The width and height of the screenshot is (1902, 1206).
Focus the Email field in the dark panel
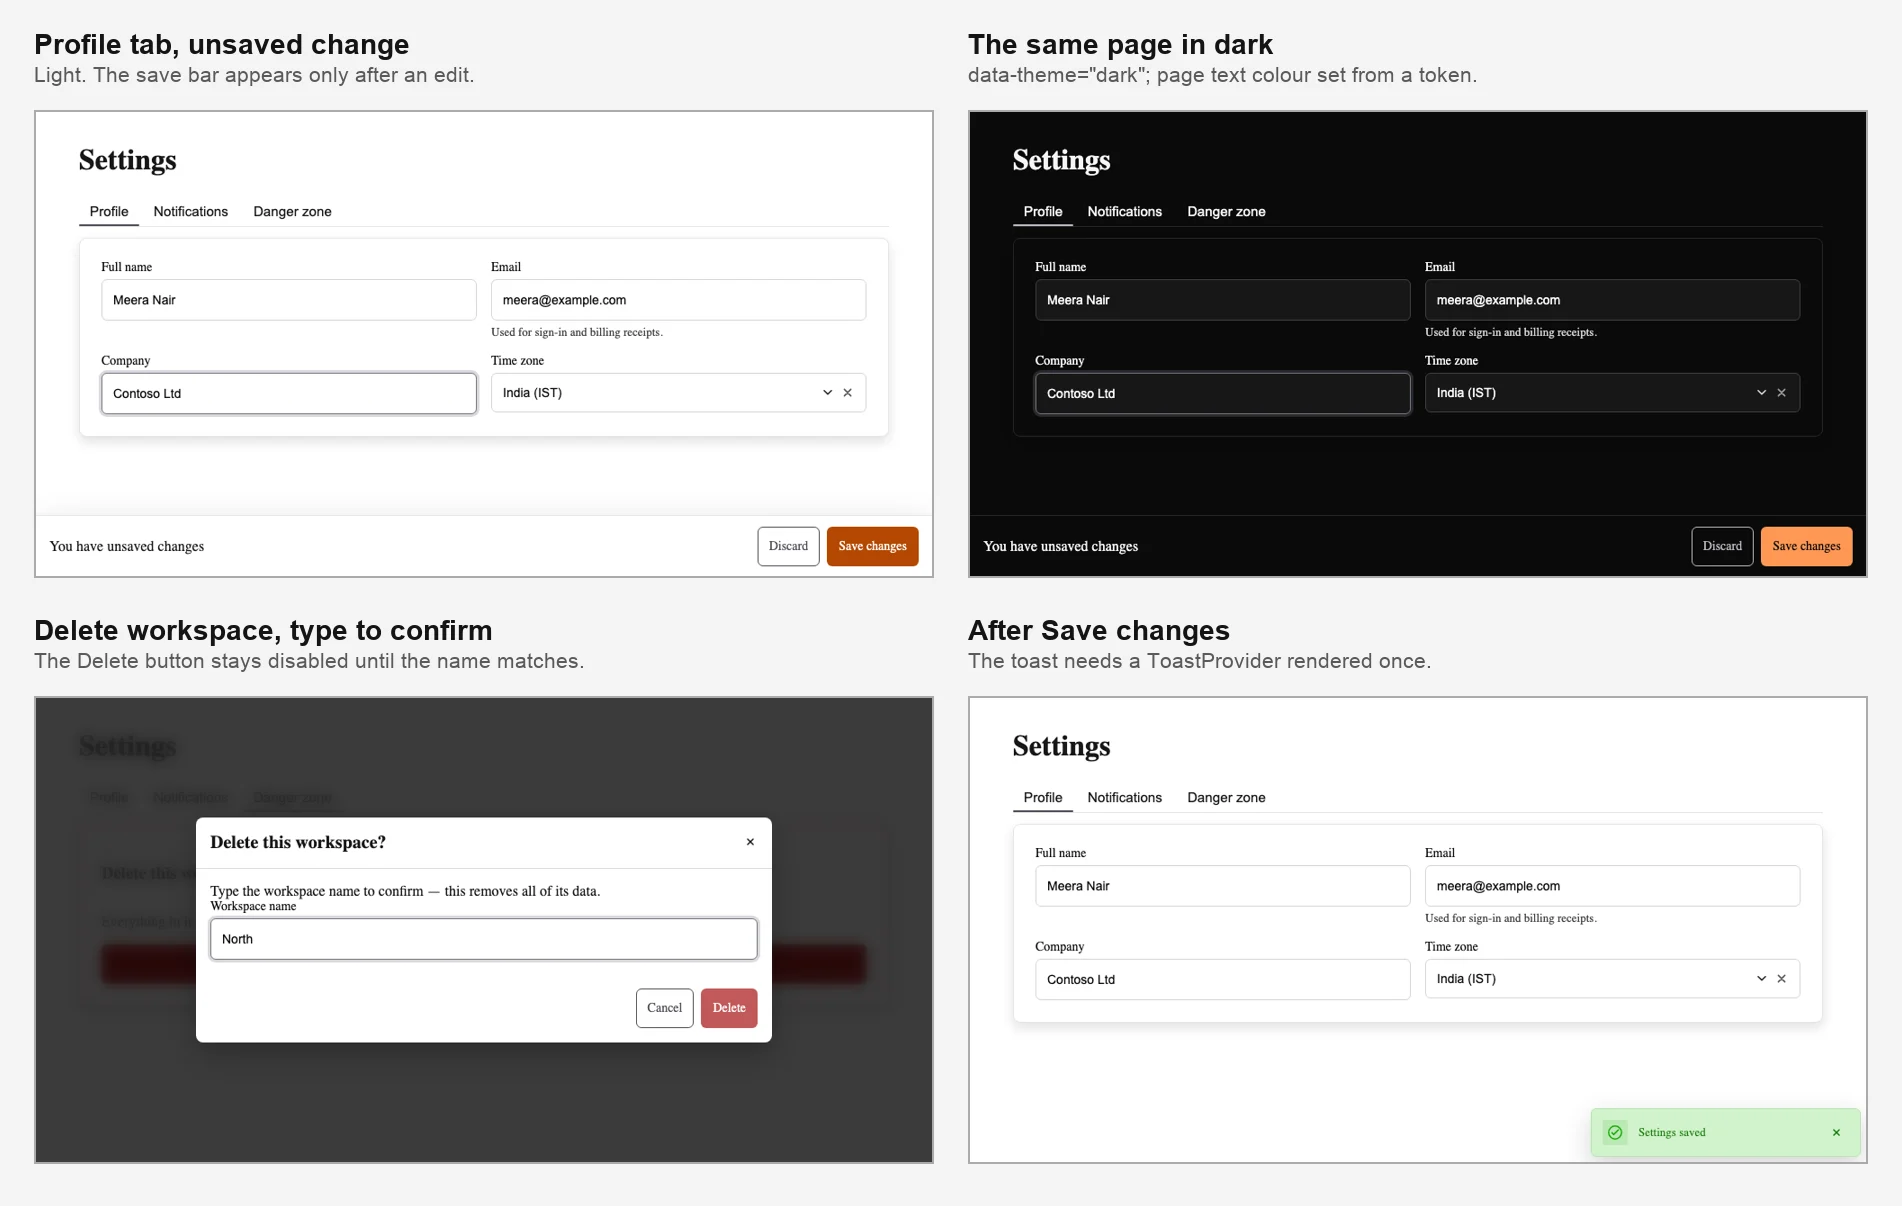[1612, 300]
